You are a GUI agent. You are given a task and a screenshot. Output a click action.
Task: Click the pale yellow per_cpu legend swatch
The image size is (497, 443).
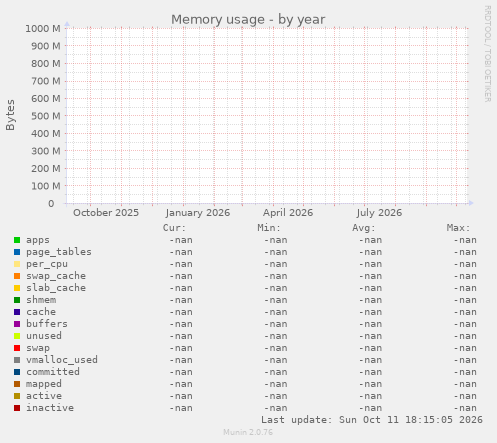click(17, 264)
